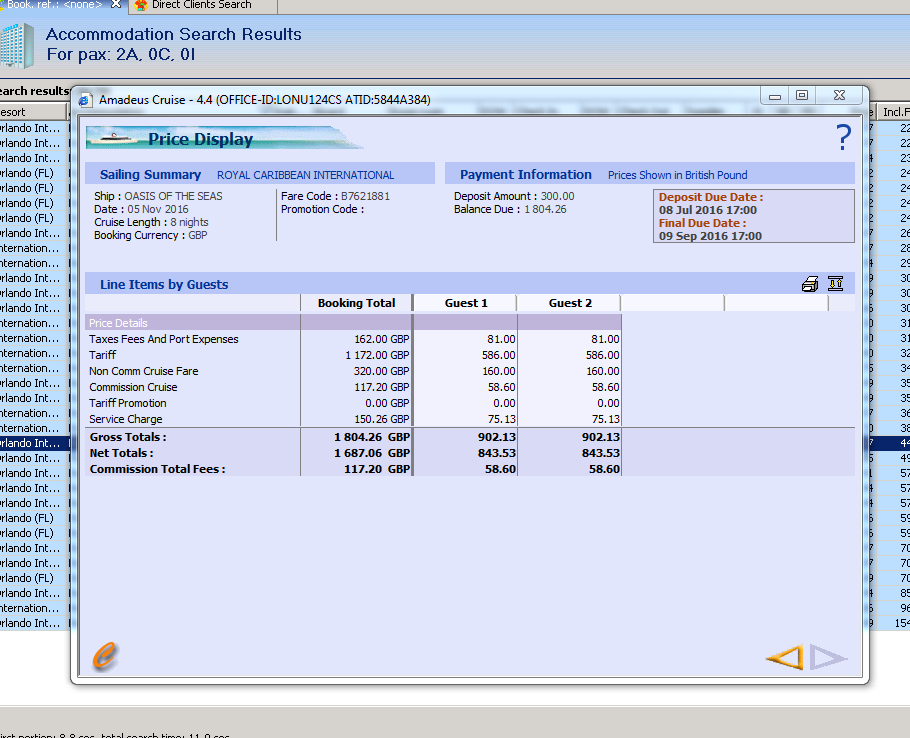The image size is (910, 738).
Task: Close the Amadeus Cruise window
Action: 839,96
